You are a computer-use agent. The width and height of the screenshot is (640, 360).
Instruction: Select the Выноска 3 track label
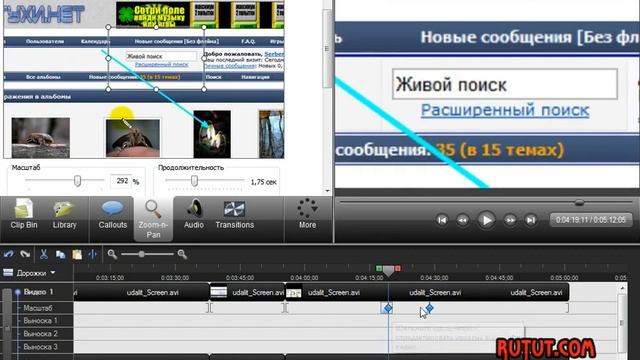pos(40,347)
